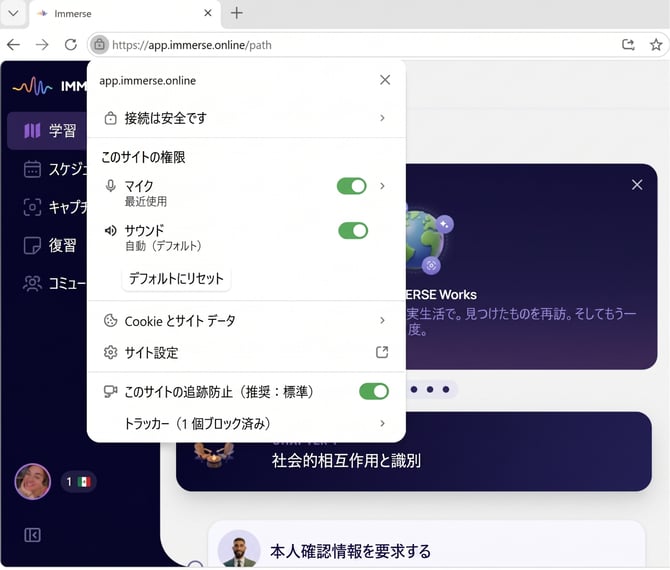This screenshot has width=670, height=570.
Task: Close the Immerse browser tab
Action: coord(208,13)
